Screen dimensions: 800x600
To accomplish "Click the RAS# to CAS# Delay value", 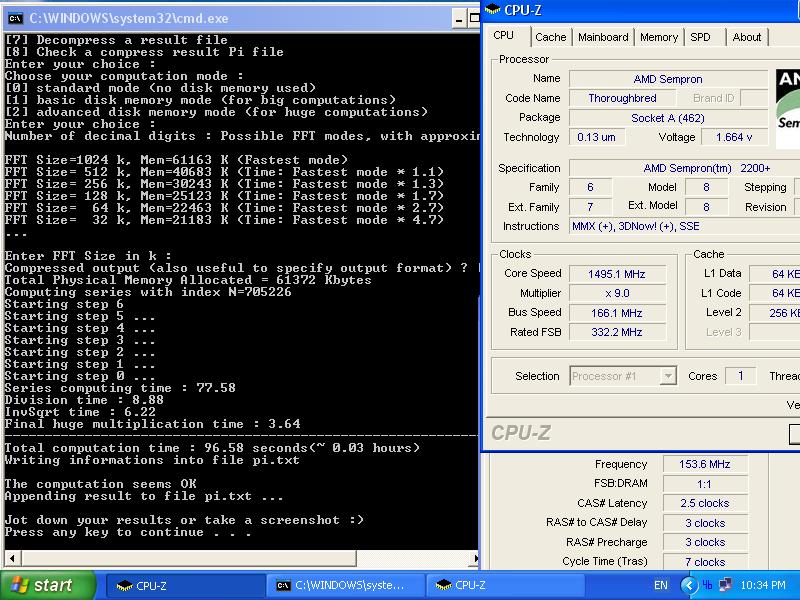I will 705,523.
